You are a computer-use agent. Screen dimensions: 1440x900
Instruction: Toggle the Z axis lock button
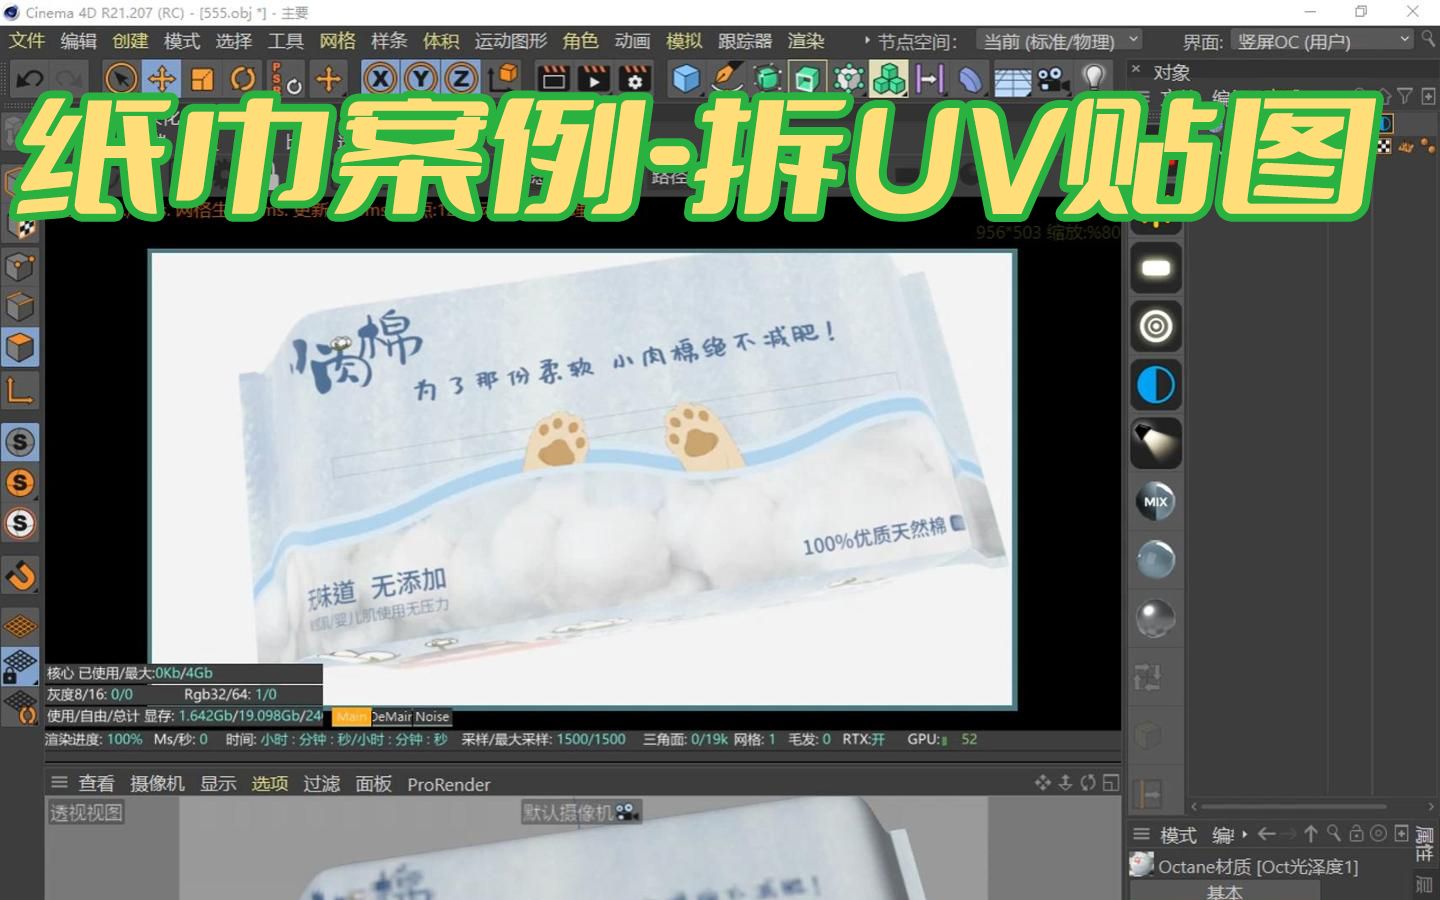(x=458, y=77)
